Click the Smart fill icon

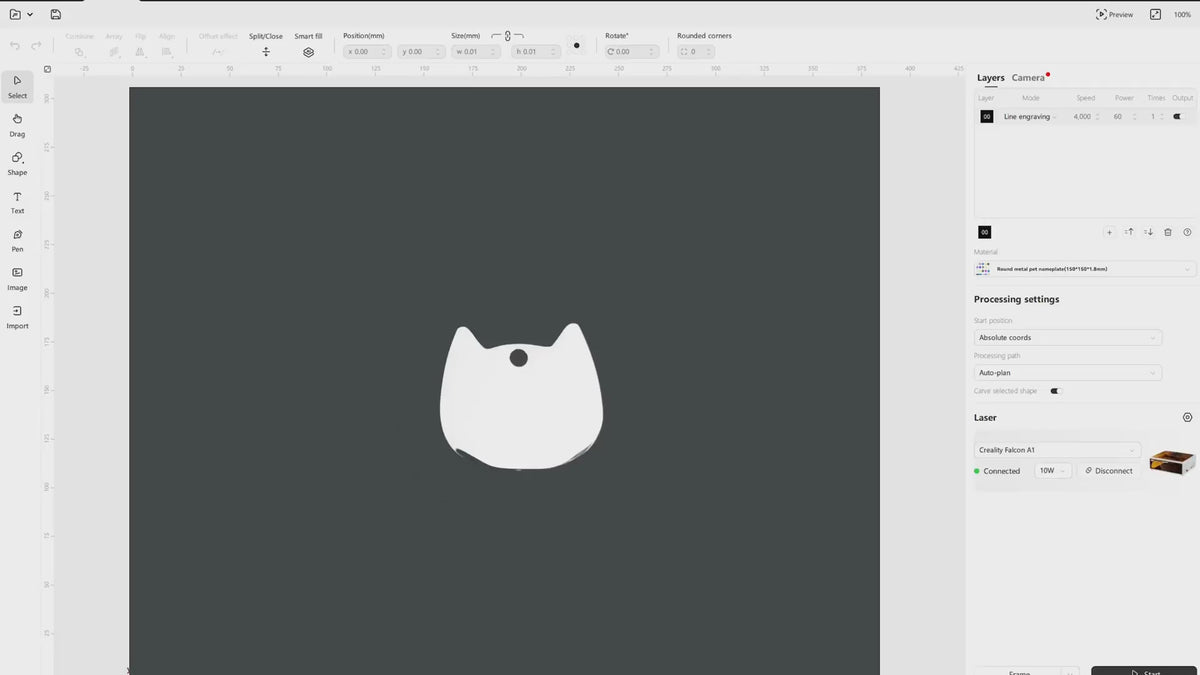[308, 52]
